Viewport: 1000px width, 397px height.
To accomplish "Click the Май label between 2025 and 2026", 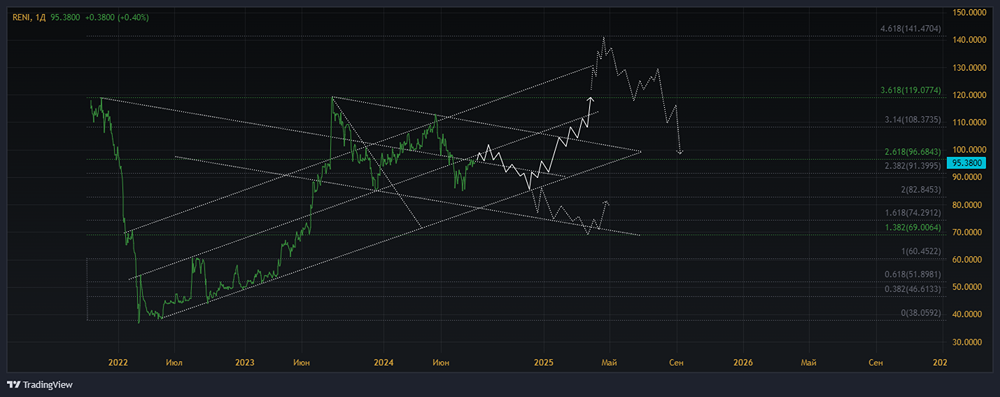I will [x=610, y=363].
